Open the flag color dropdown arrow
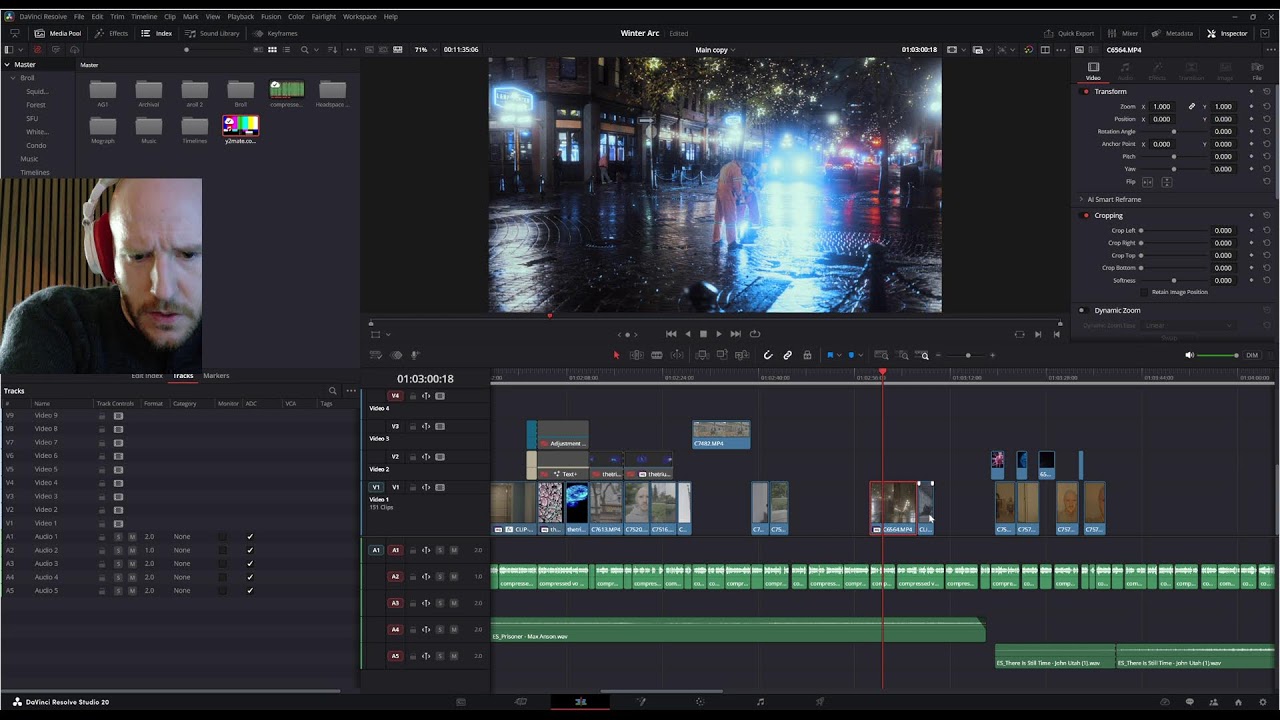This screenshot has height=720, width=1280. click(x=839, y=355)
